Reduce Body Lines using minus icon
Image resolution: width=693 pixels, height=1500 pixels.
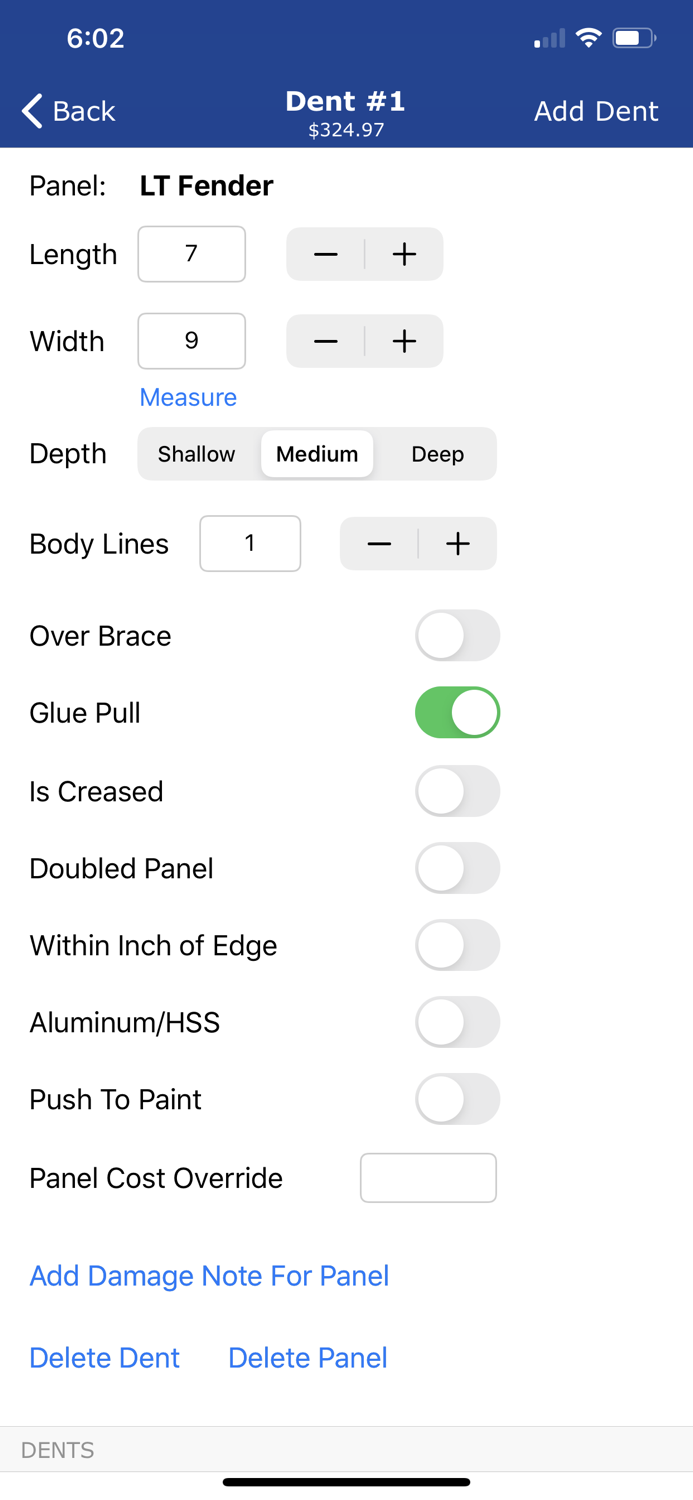(379, 544)
